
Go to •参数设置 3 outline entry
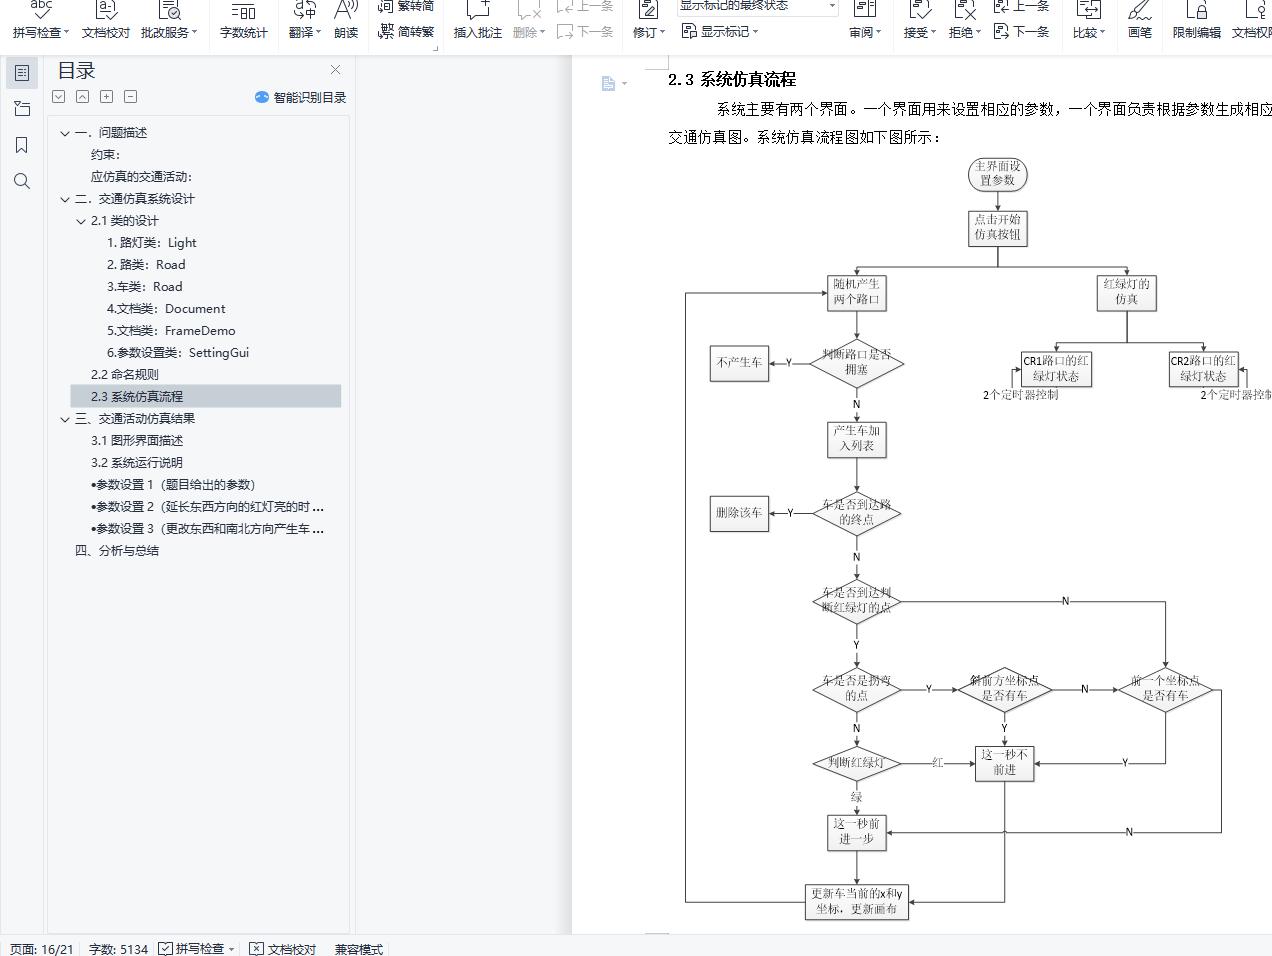pyautogui.click(x=207, y=529)
